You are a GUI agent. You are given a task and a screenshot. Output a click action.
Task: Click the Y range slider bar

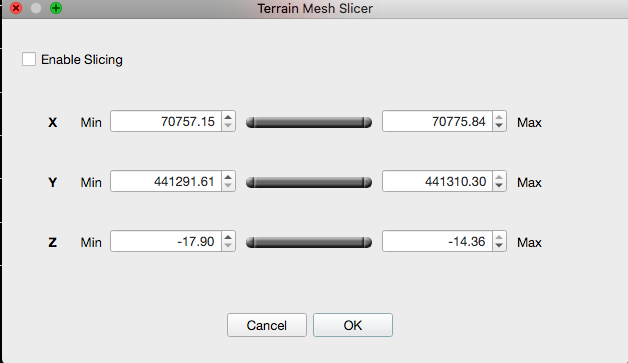click(x=309, y=182)
